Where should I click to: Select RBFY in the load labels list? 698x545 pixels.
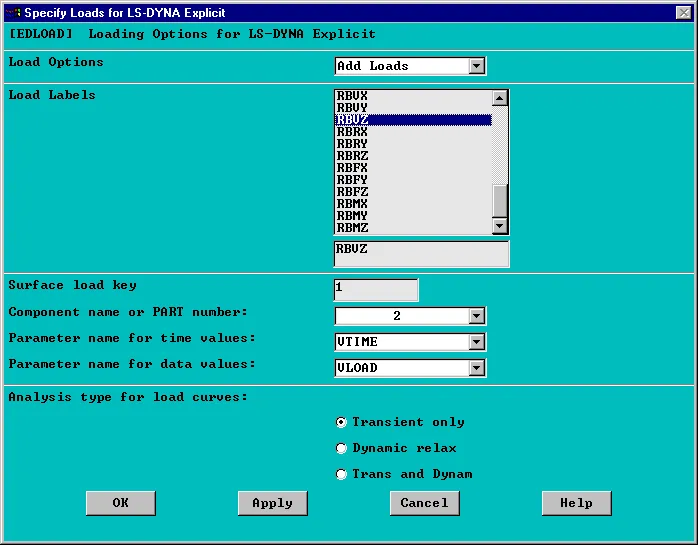point(413,180)
